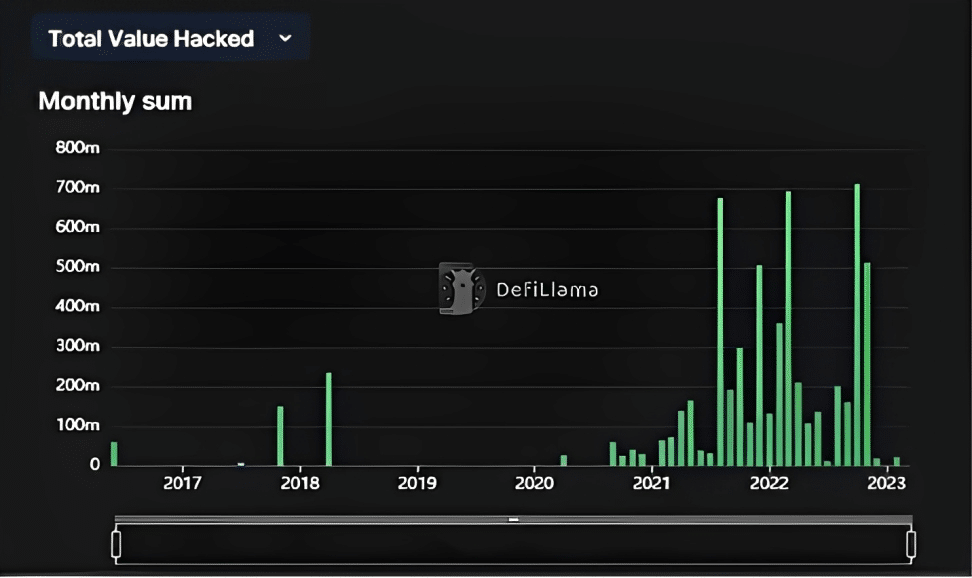Select the late-2017 bar near 150m

280,436
